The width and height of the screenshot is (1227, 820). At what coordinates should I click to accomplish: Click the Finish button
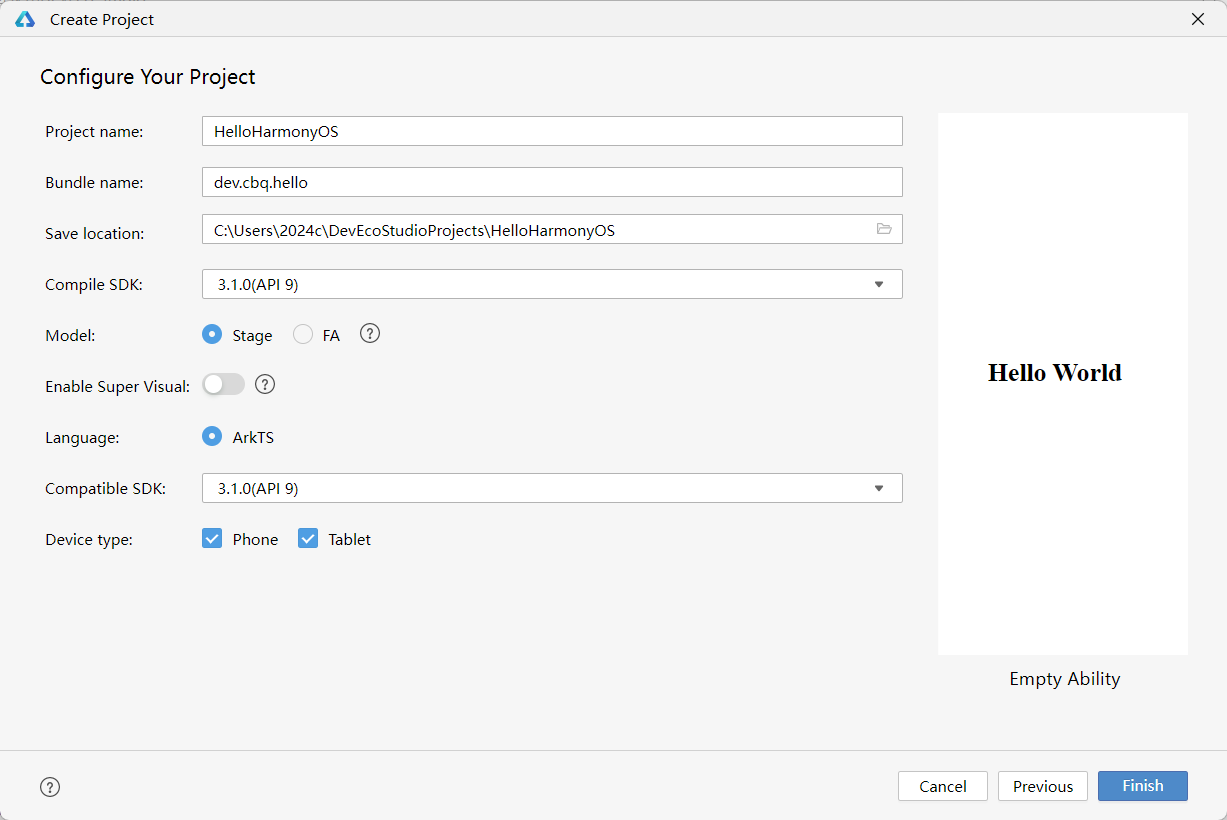(x=1143, y=786)
